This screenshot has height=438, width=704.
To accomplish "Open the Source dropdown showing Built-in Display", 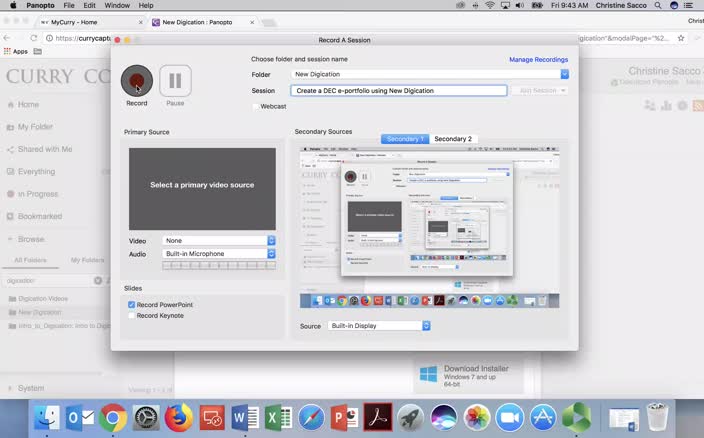I will point(379,326).
